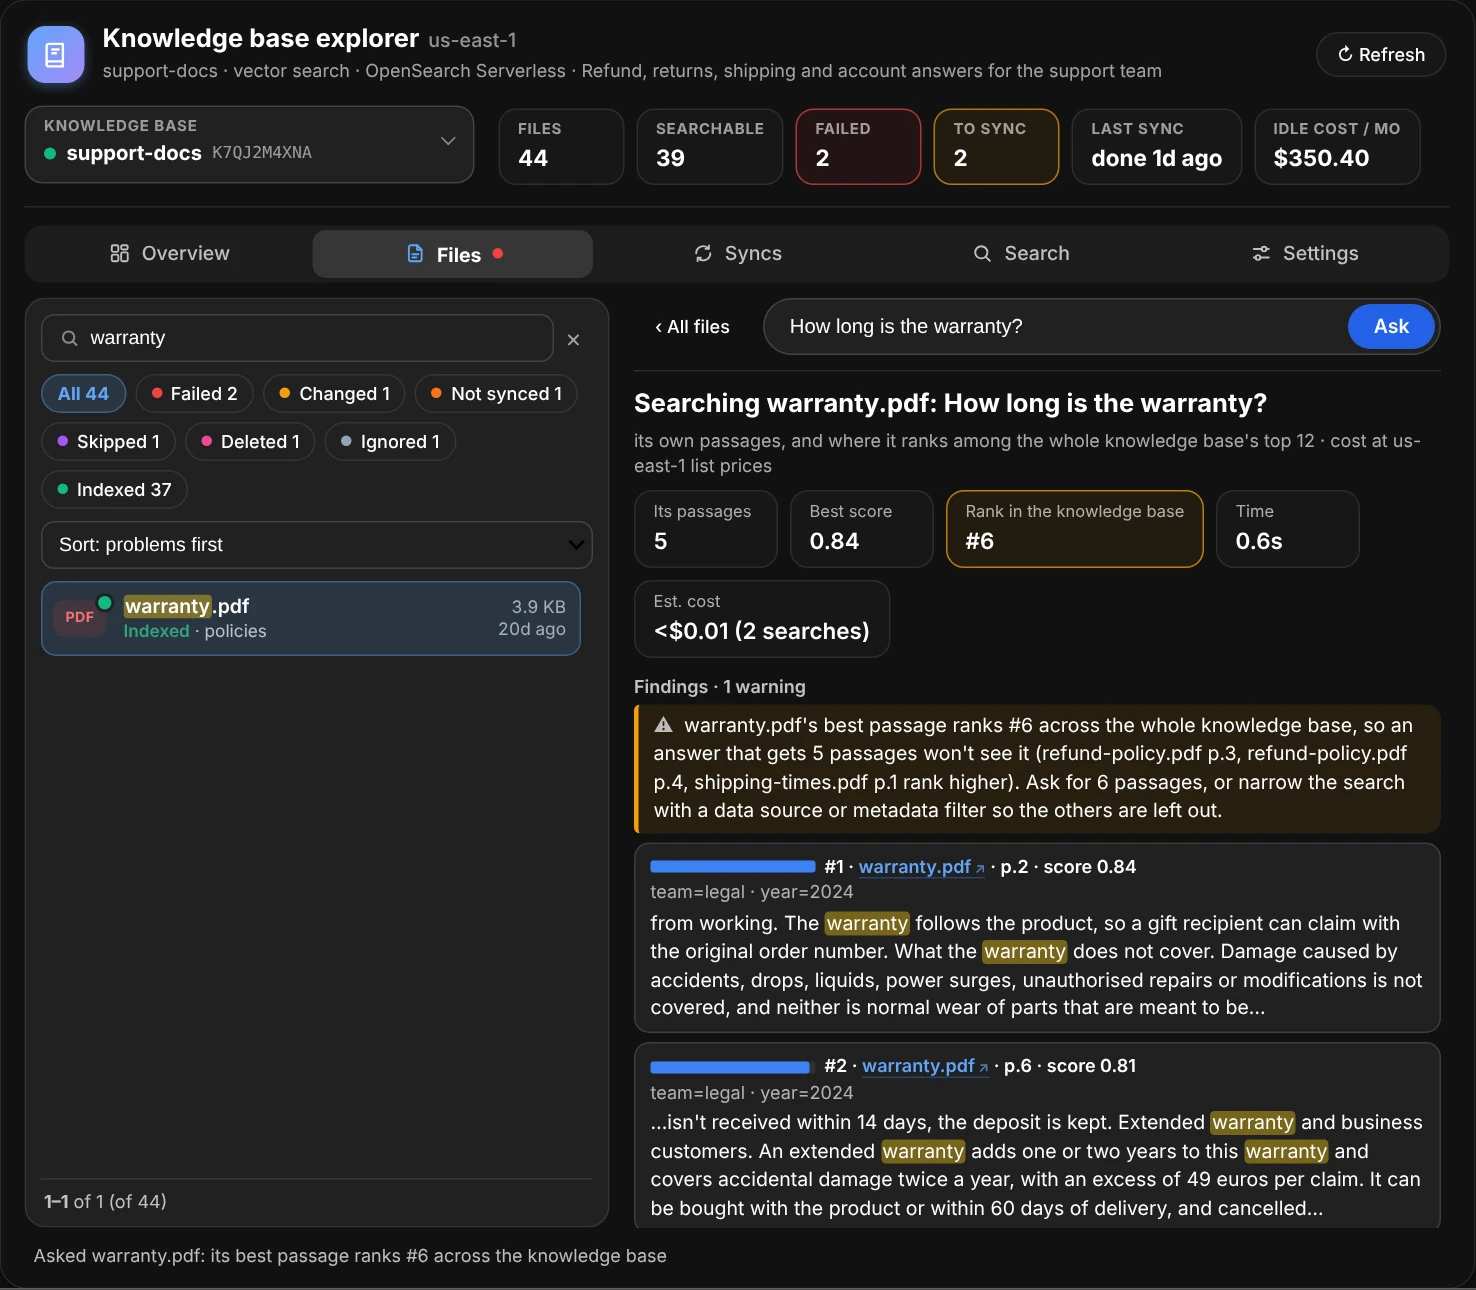Screen dimensions: 1476x1290
Task: Toggle the Changed 1 filter chip
Action: pos(334,394)
